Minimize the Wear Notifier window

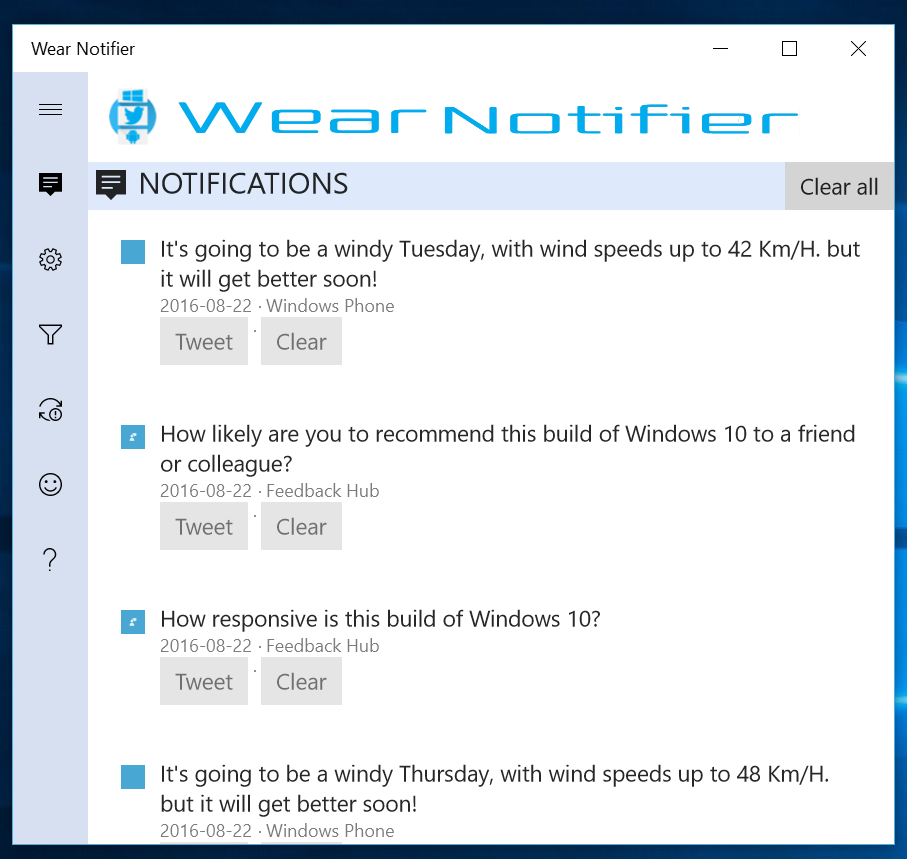(x=720, y=49)
